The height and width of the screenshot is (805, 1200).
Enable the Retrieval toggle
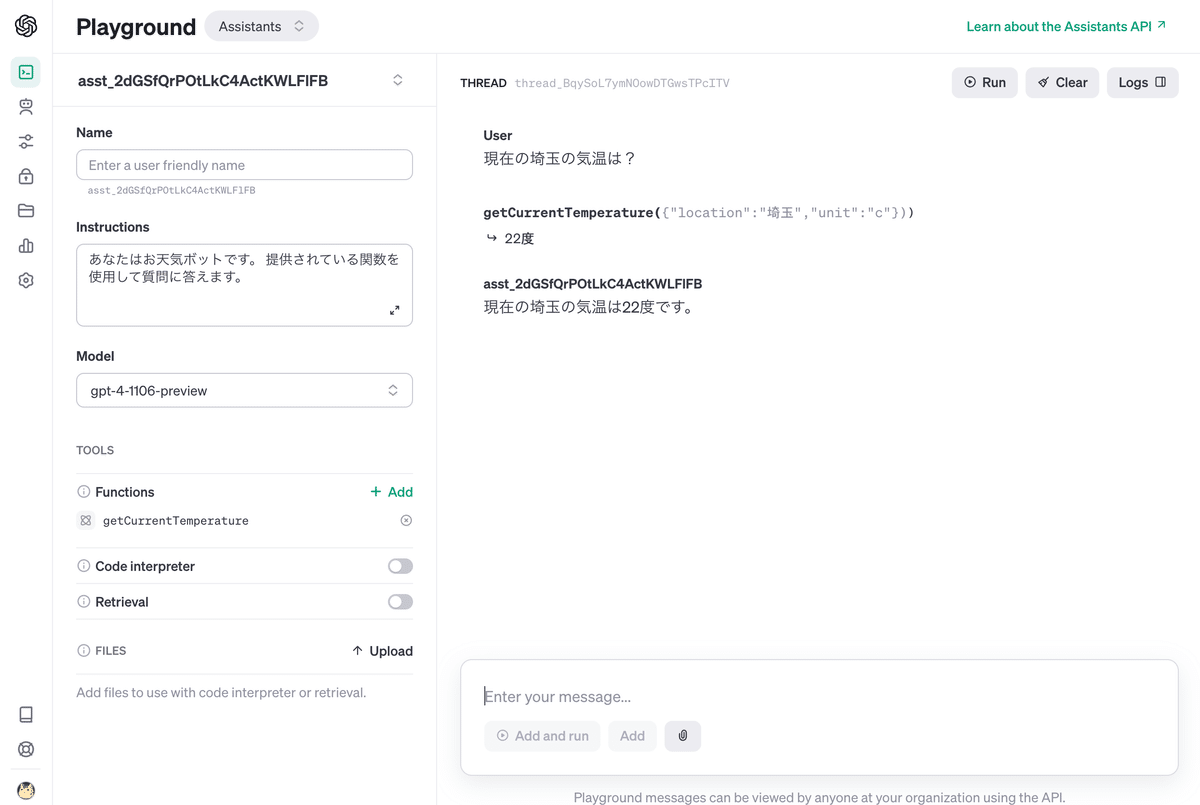click(x=399, y=601)
